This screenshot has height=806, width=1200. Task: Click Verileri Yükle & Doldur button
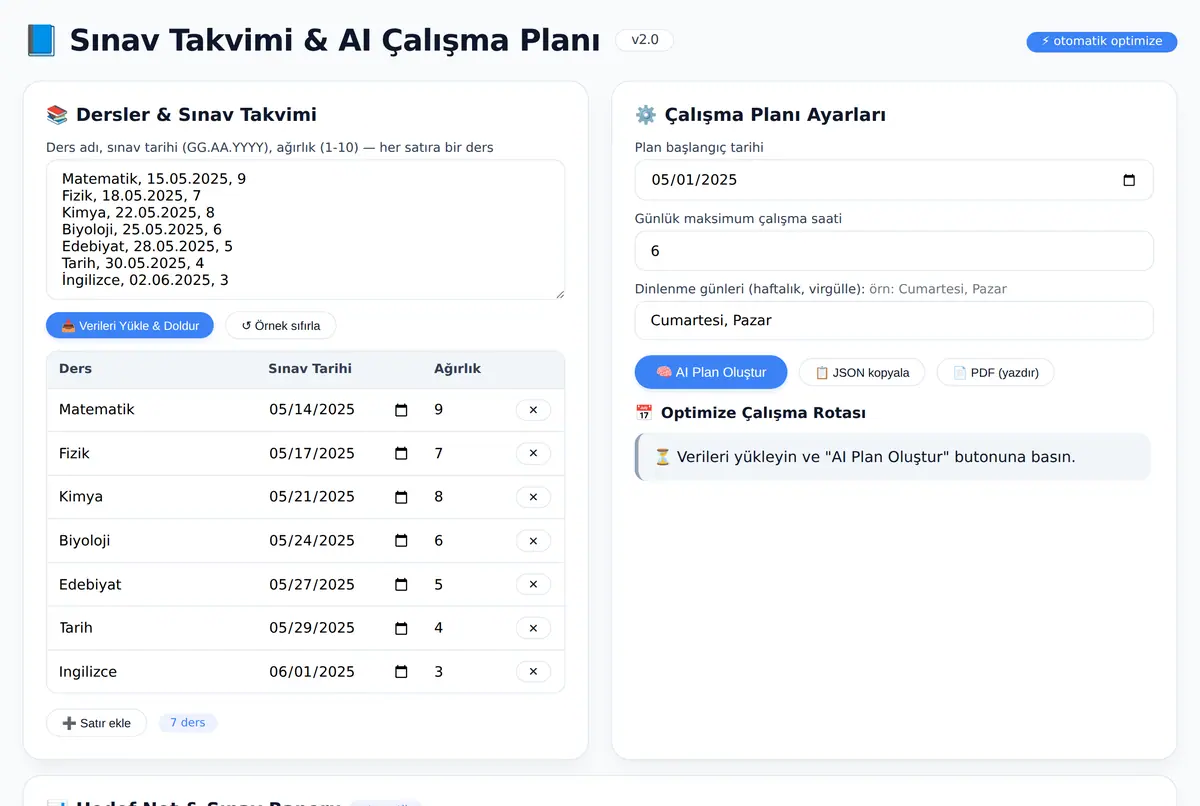pos(130,325)
